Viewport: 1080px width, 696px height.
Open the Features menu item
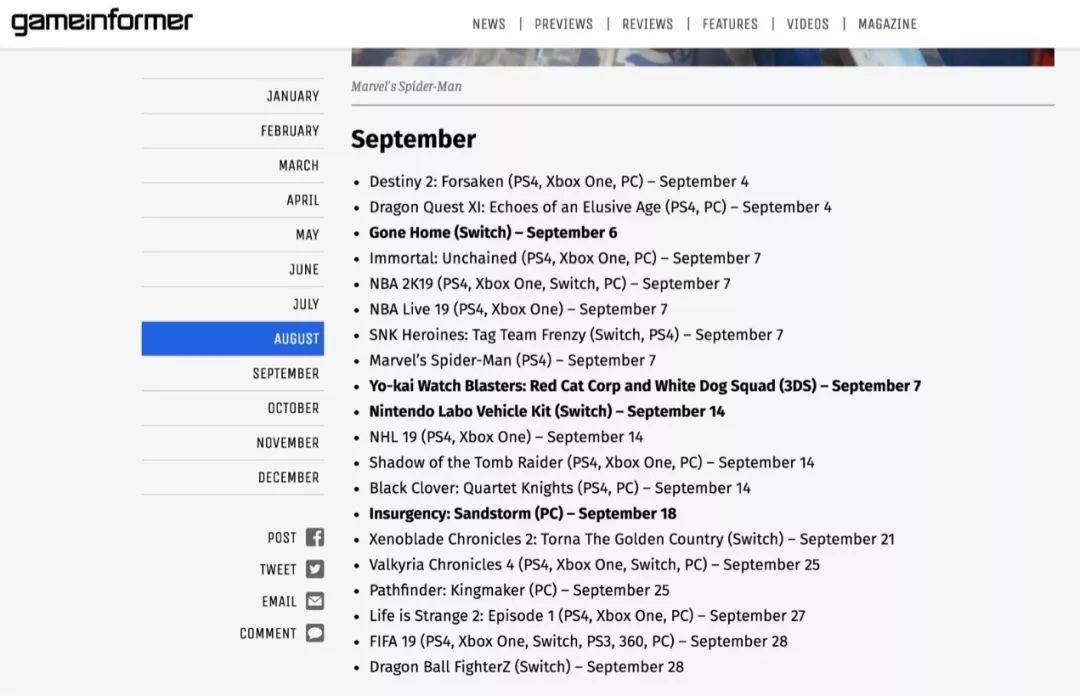click(730, 24)
